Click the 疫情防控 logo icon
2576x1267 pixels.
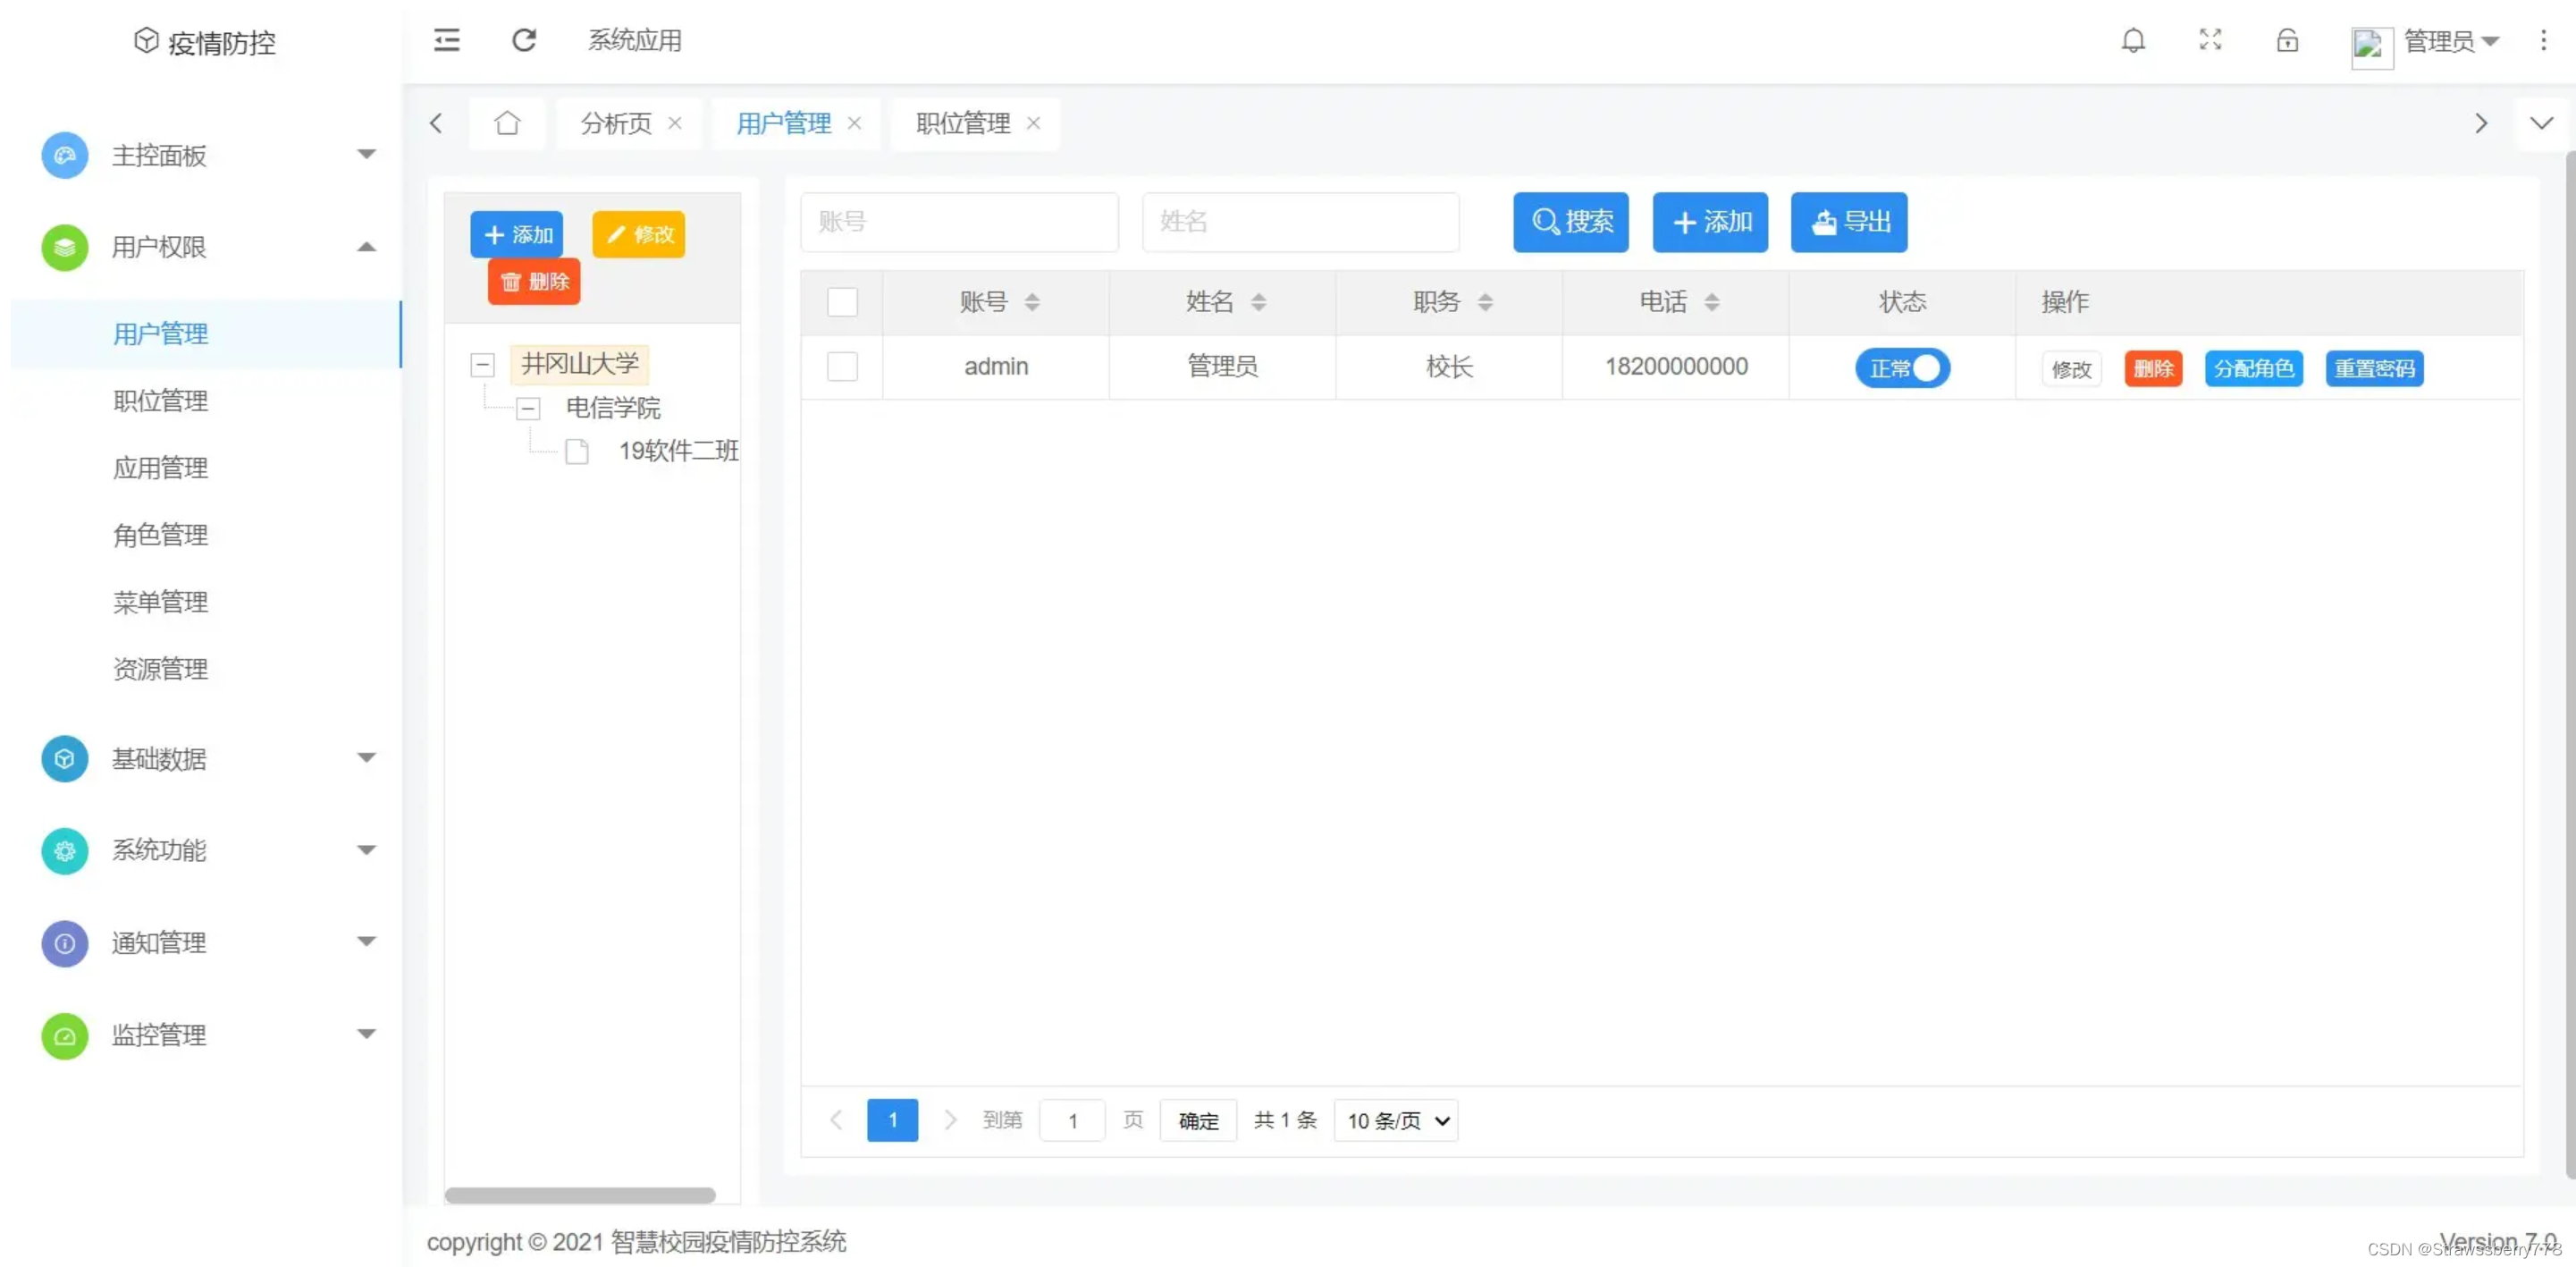(x=146, y=40)
